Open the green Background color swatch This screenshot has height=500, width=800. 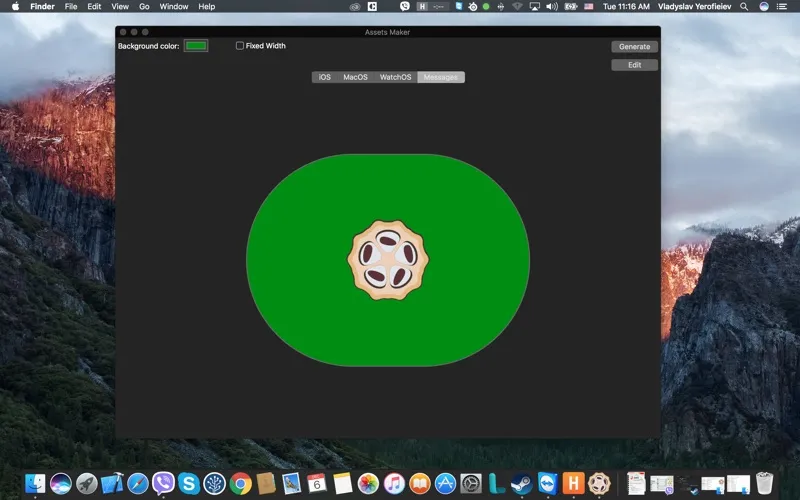(x=196, y=46)
